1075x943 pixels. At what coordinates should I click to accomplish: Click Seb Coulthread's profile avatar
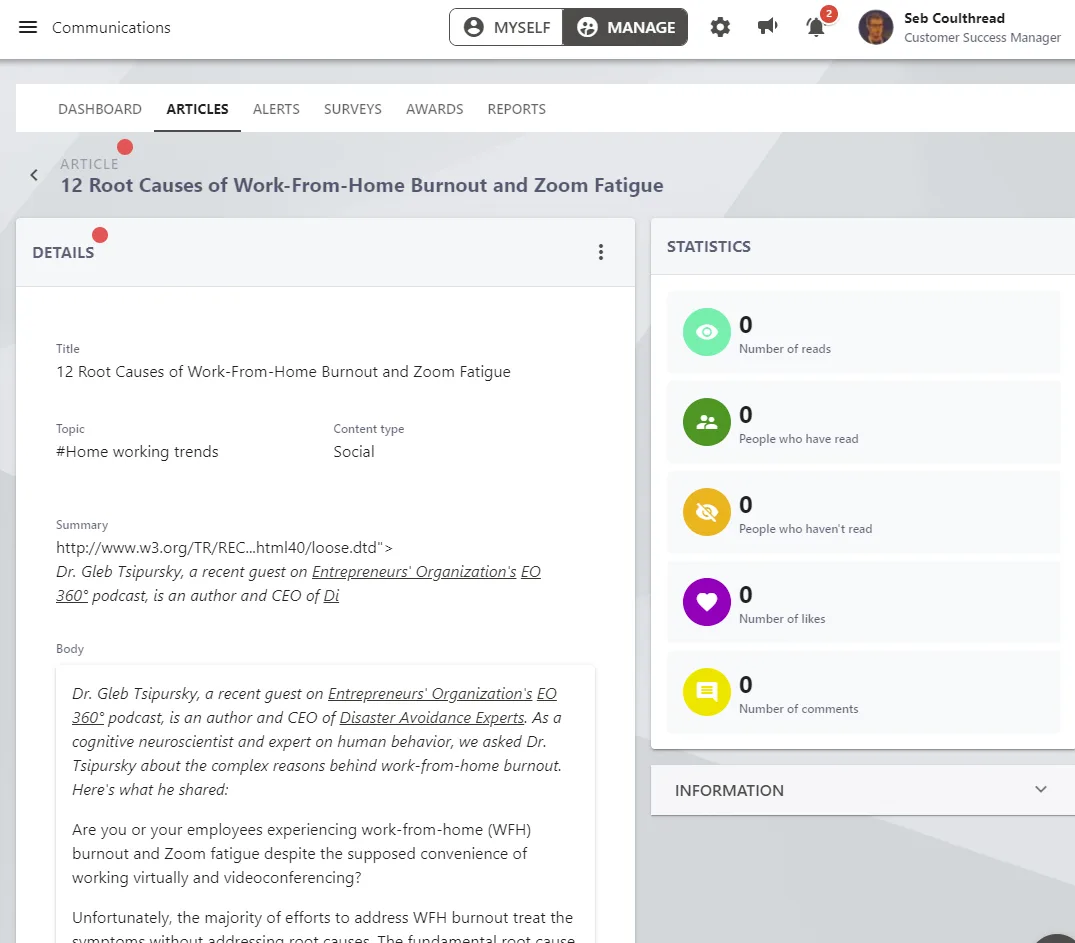coord(875,27)
